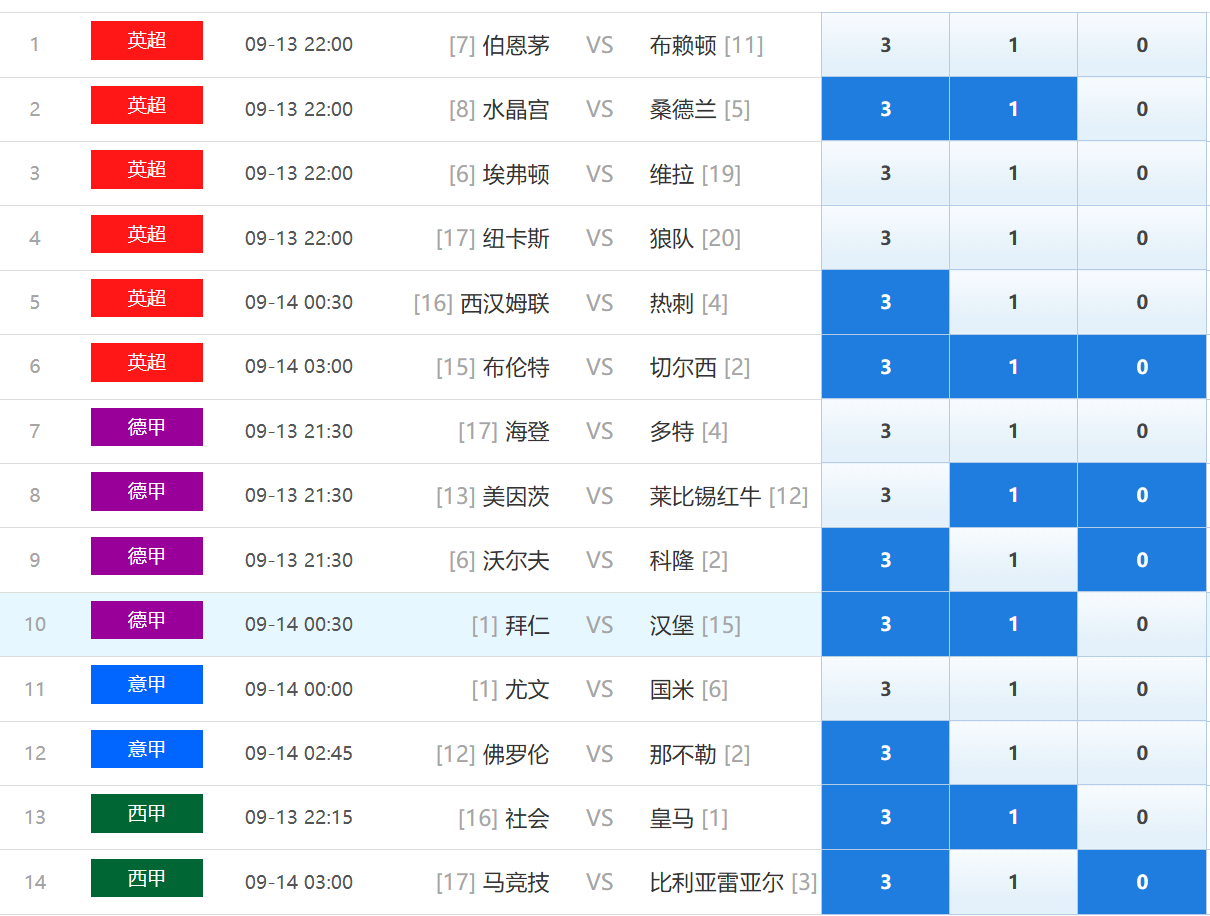Deselect 1 for 拜仁 vs 汉堡
This screenshot has height=916, width=1210.
pyautogui.click(x=1013, y=624)
